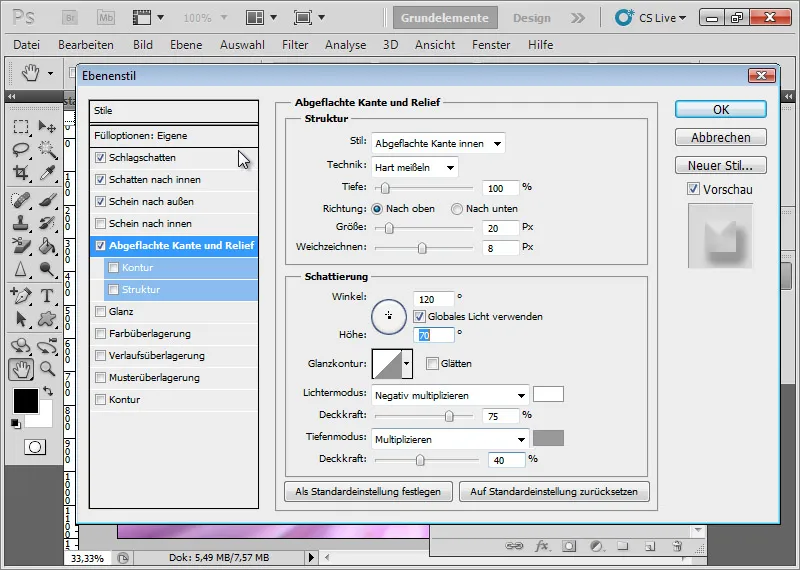The height and width of the screenshot is (570, 800).
Task: Select the Hand tool in toolbox
Action: (21, 369)
